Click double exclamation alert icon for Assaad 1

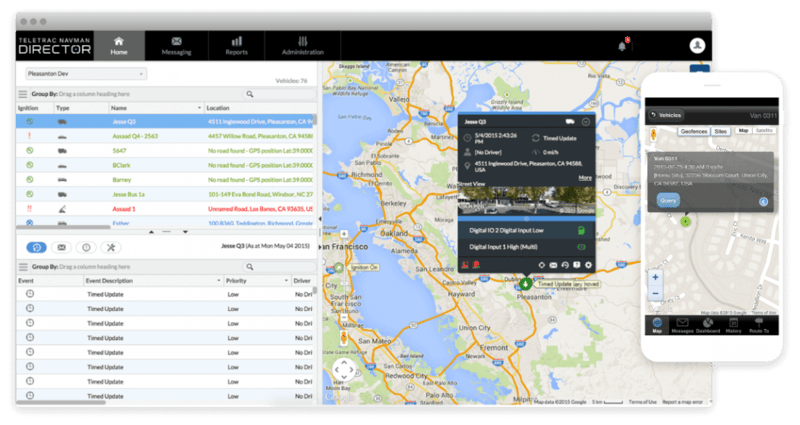[29, 209]
